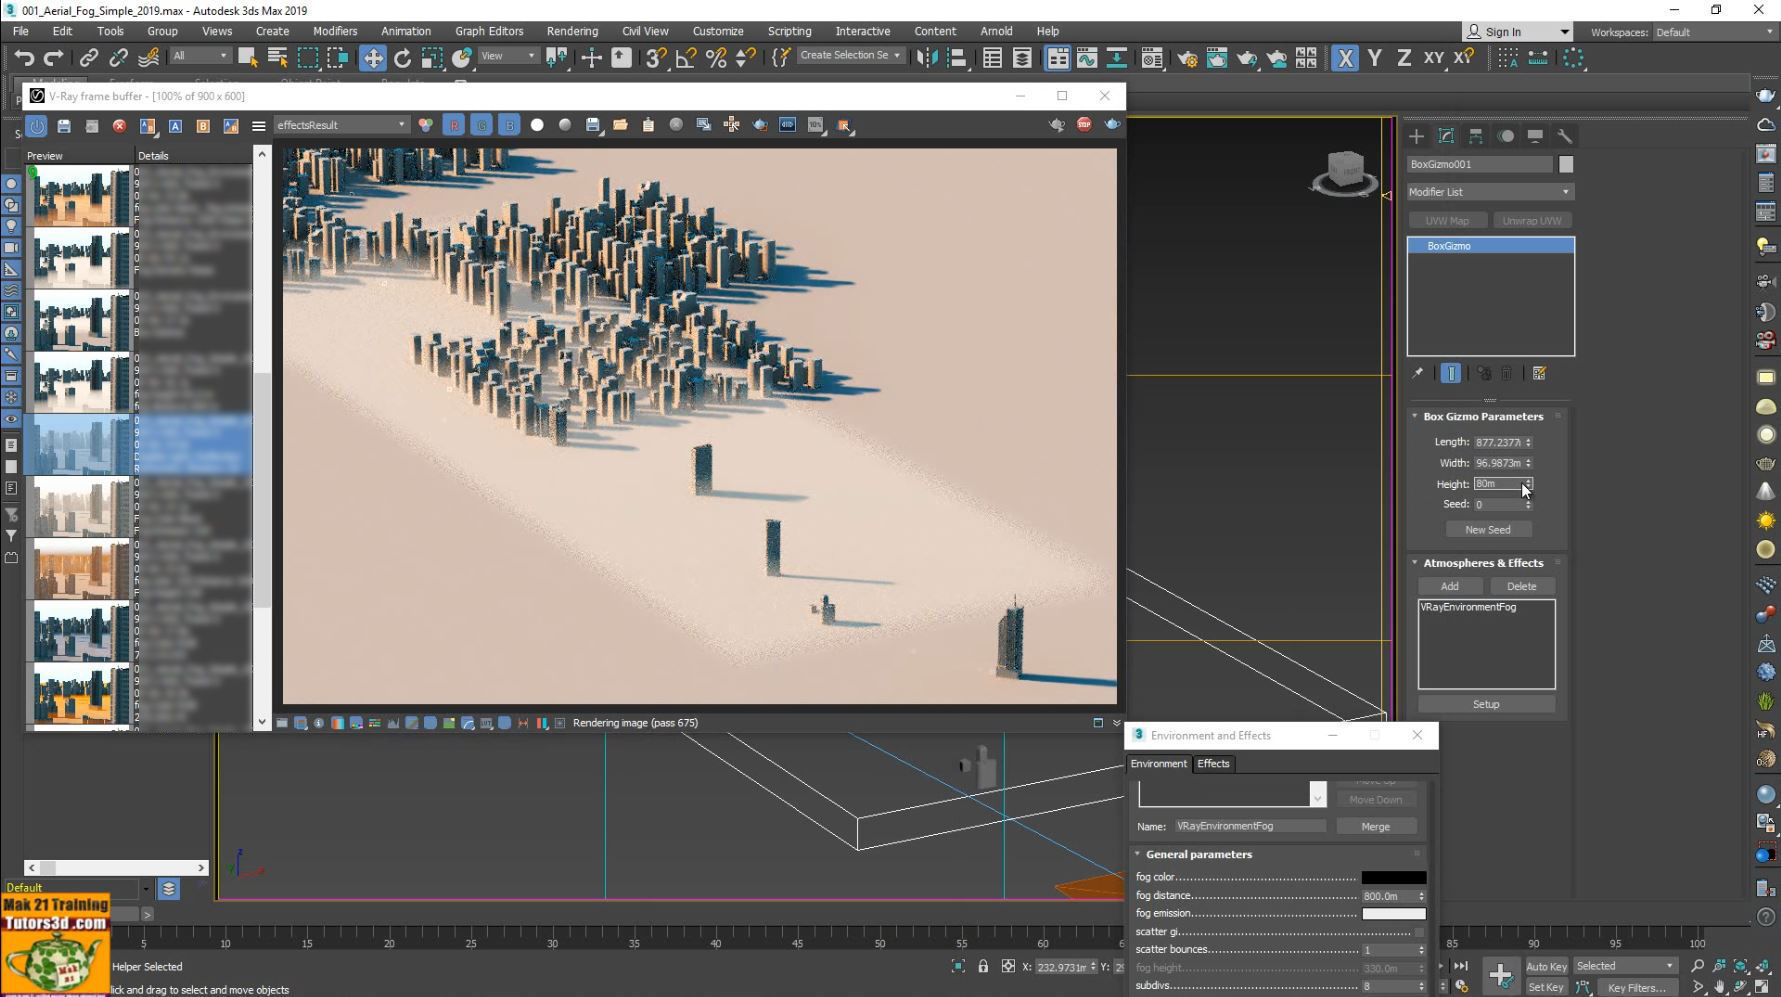Viewport: 1781px width, 997px height.
Task: Click the Go to End playback button
Action: [x=1461, y=966]
